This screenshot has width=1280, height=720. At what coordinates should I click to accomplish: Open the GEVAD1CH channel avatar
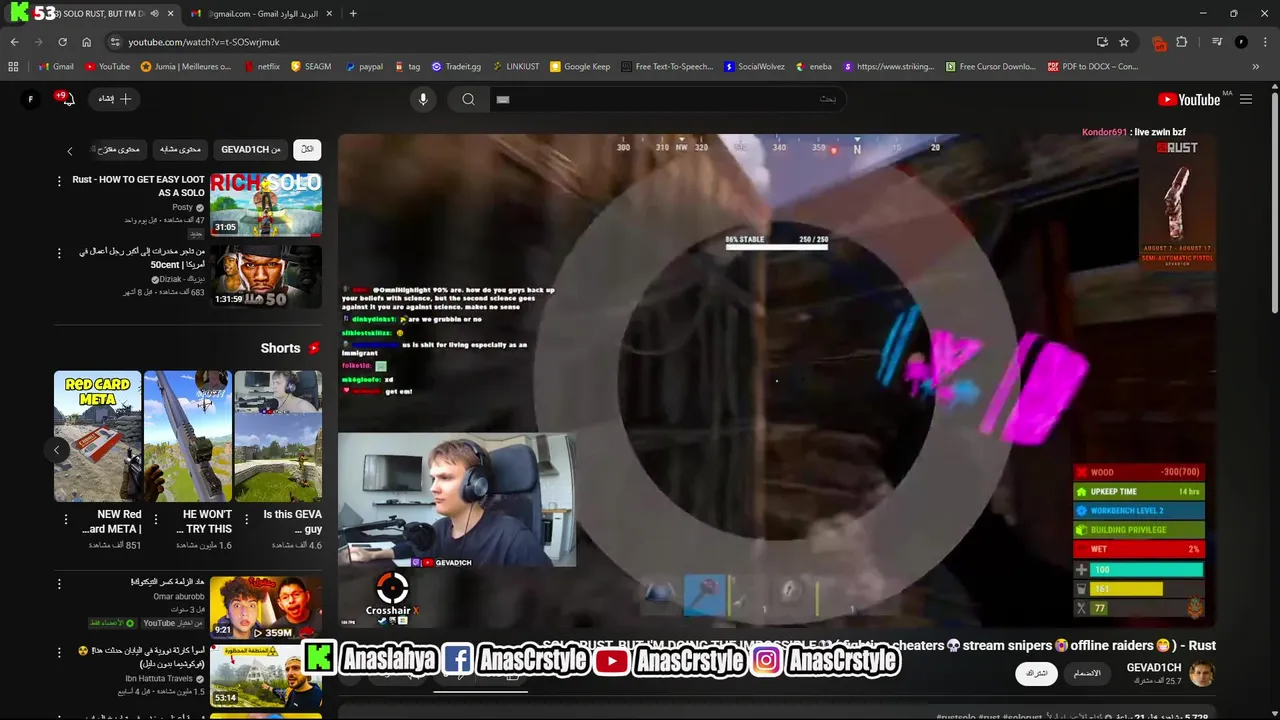coord(1201,673)
